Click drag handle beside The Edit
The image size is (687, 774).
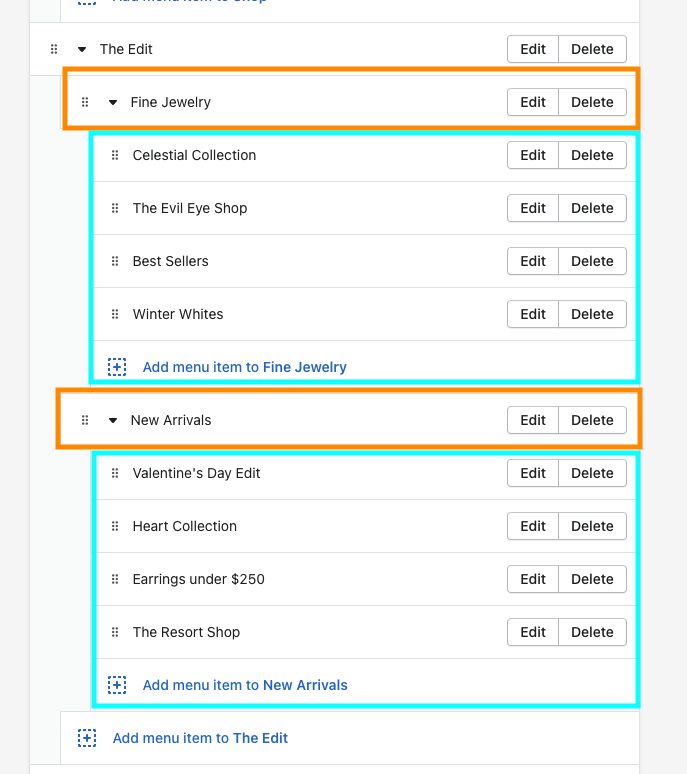click(x=54, y=49)
